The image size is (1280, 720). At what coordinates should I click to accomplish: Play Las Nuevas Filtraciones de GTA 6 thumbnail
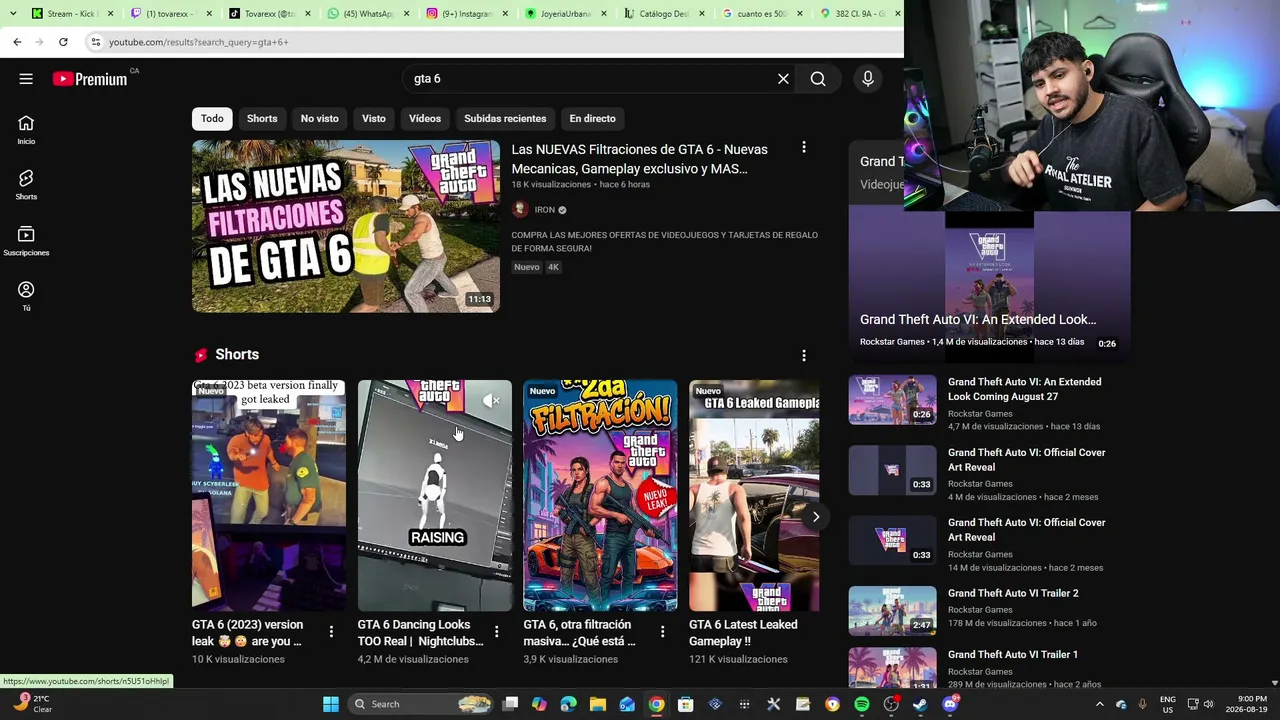pyautogui.click(x=346, y=226)
